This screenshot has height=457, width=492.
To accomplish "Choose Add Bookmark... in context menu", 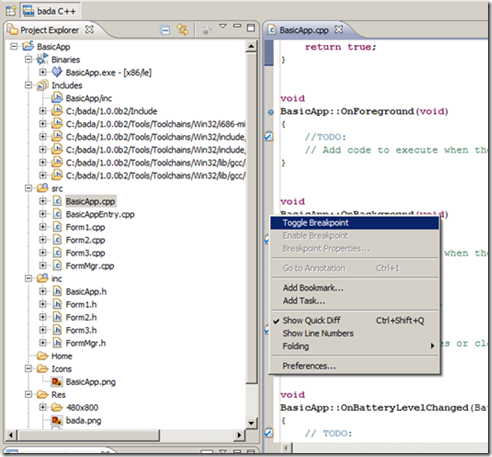I will pos(355,288).
